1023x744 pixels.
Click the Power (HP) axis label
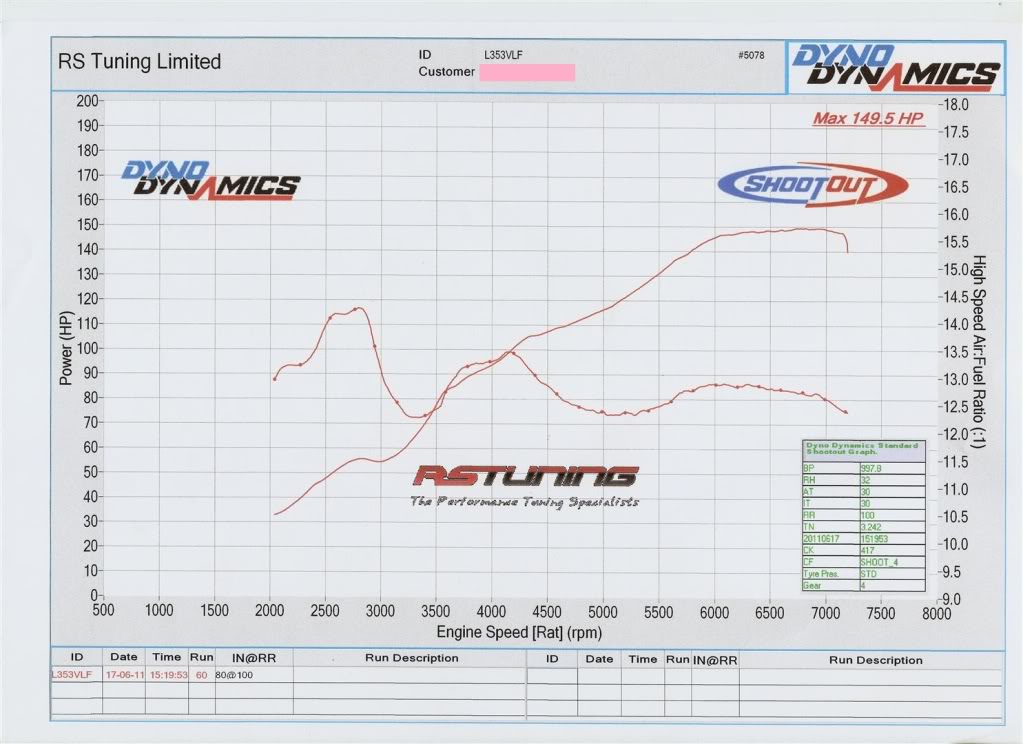click(67, 346)
